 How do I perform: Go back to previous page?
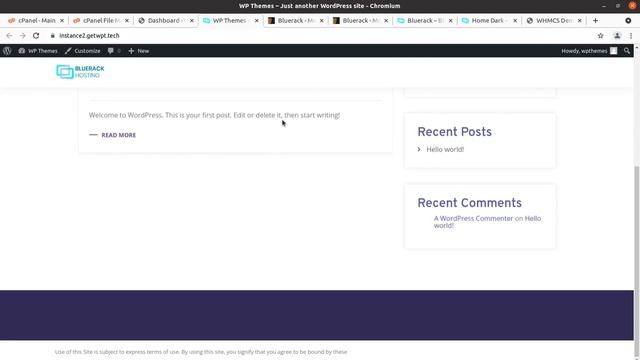9,36
